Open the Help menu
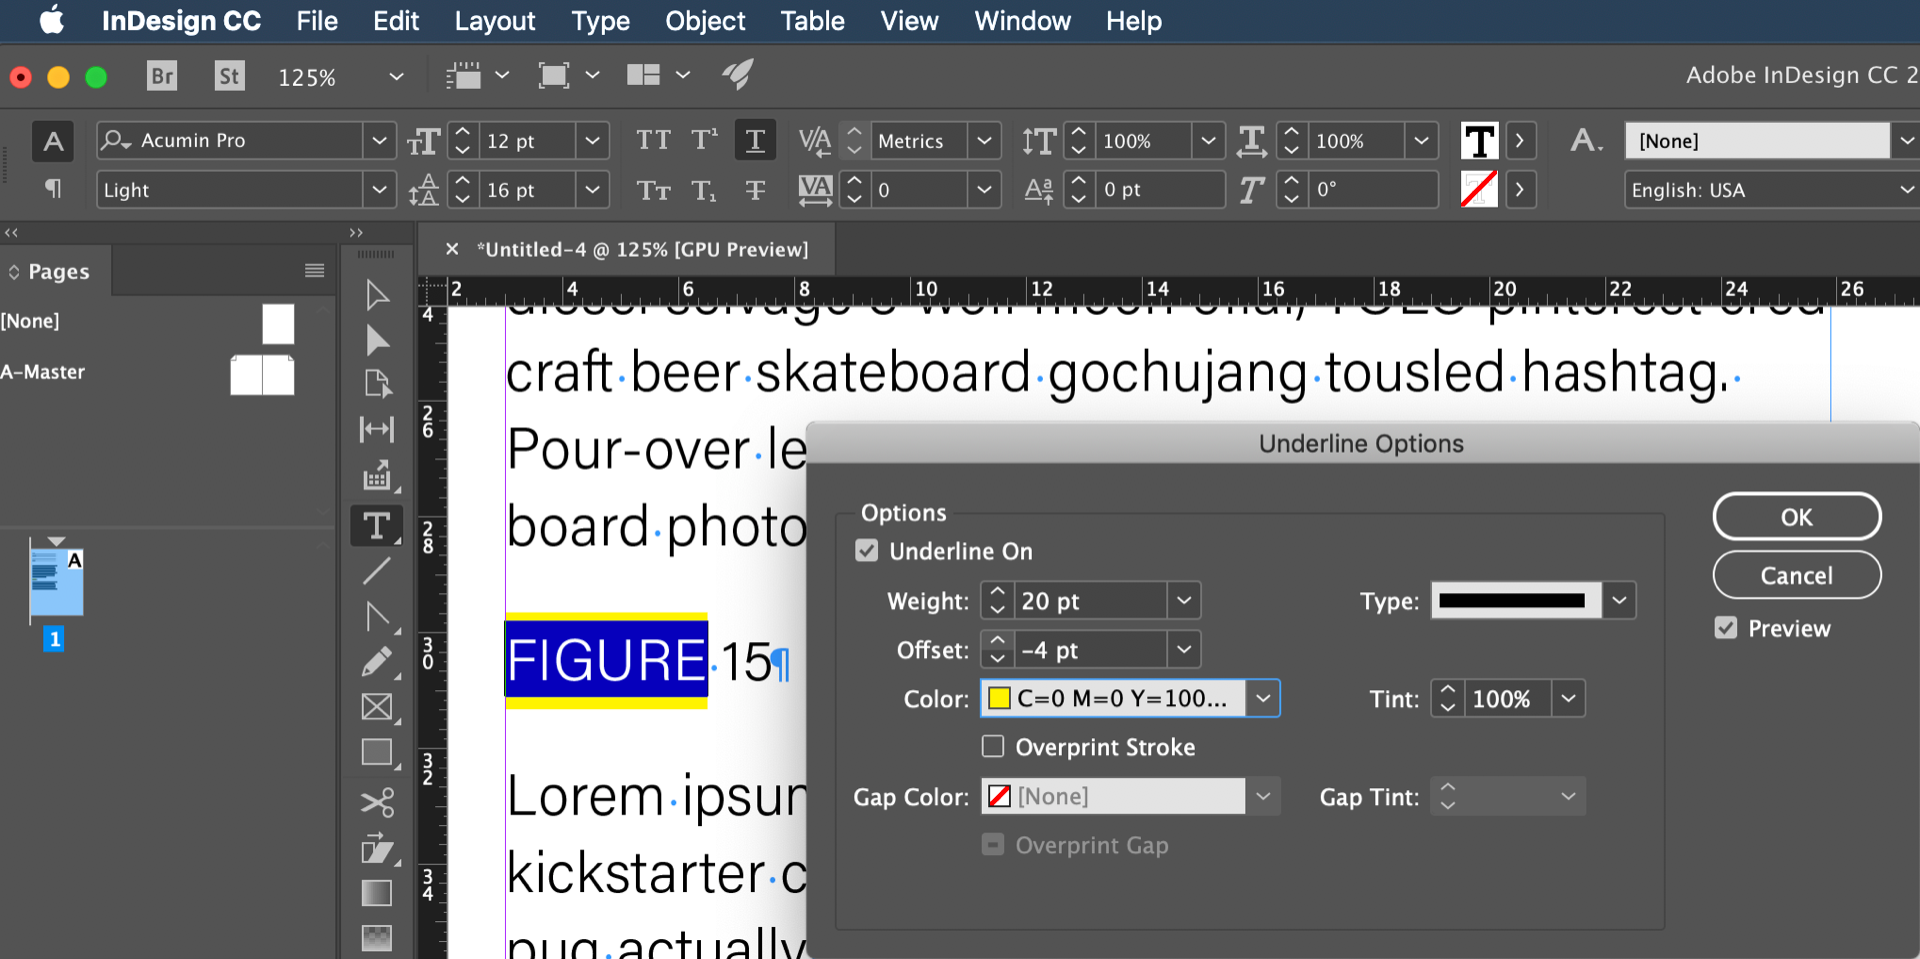Viewport: 1920px width, 959px height. click(x=1134, y=21)
